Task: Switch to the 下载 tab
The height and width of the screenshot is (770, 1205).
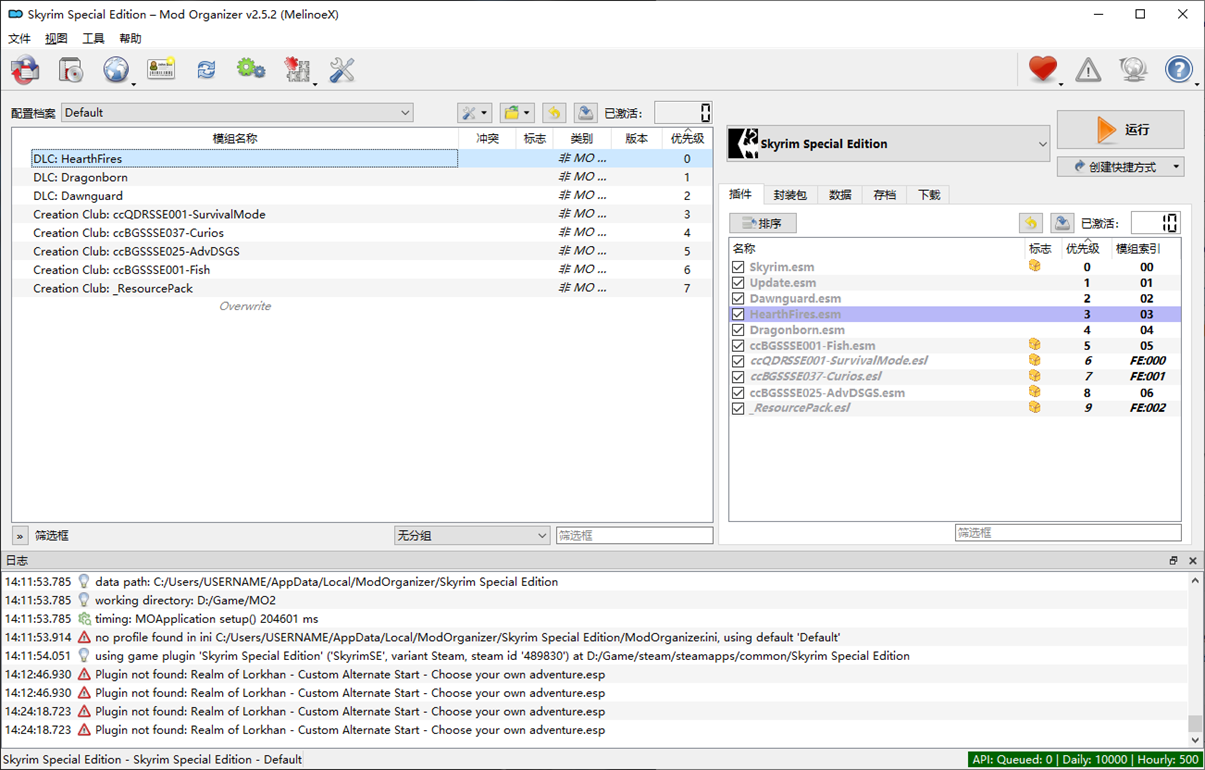Action: [x=929, y=195]
